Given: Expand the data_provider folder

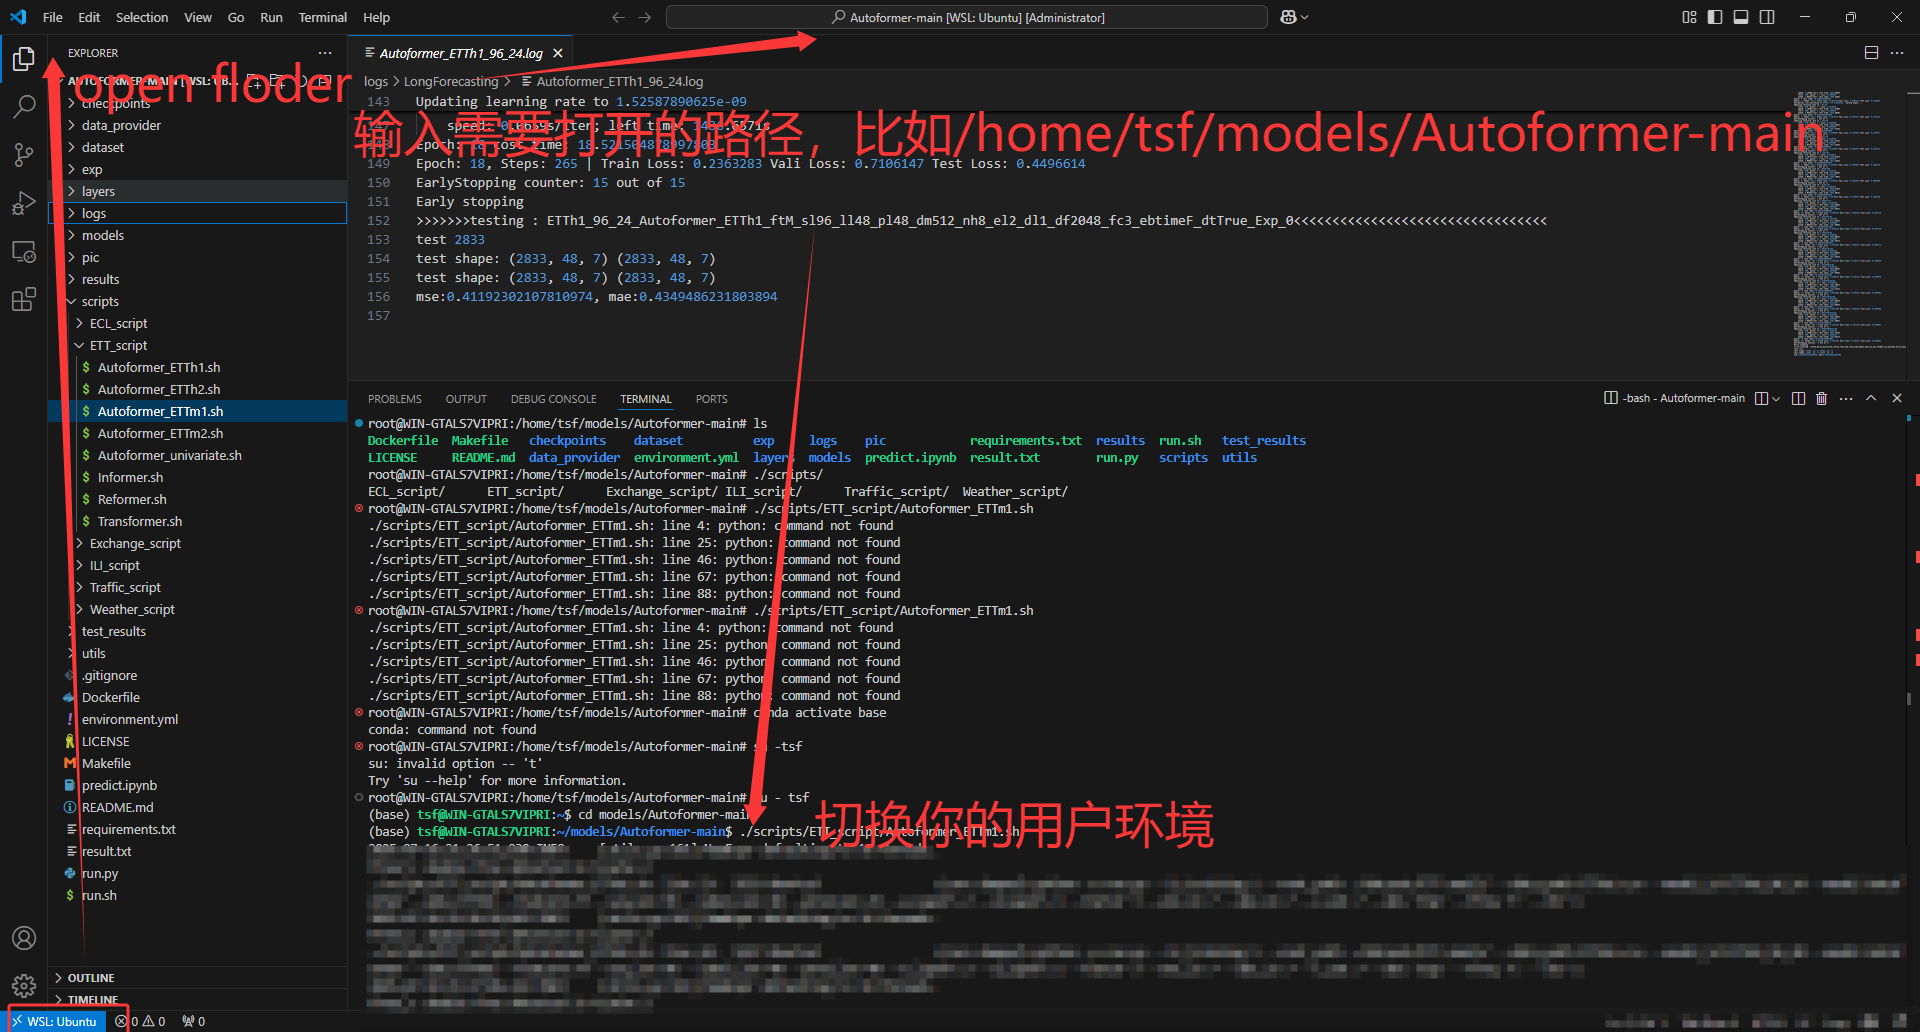Looking at the screenshot, I should (x=197, y=125).
